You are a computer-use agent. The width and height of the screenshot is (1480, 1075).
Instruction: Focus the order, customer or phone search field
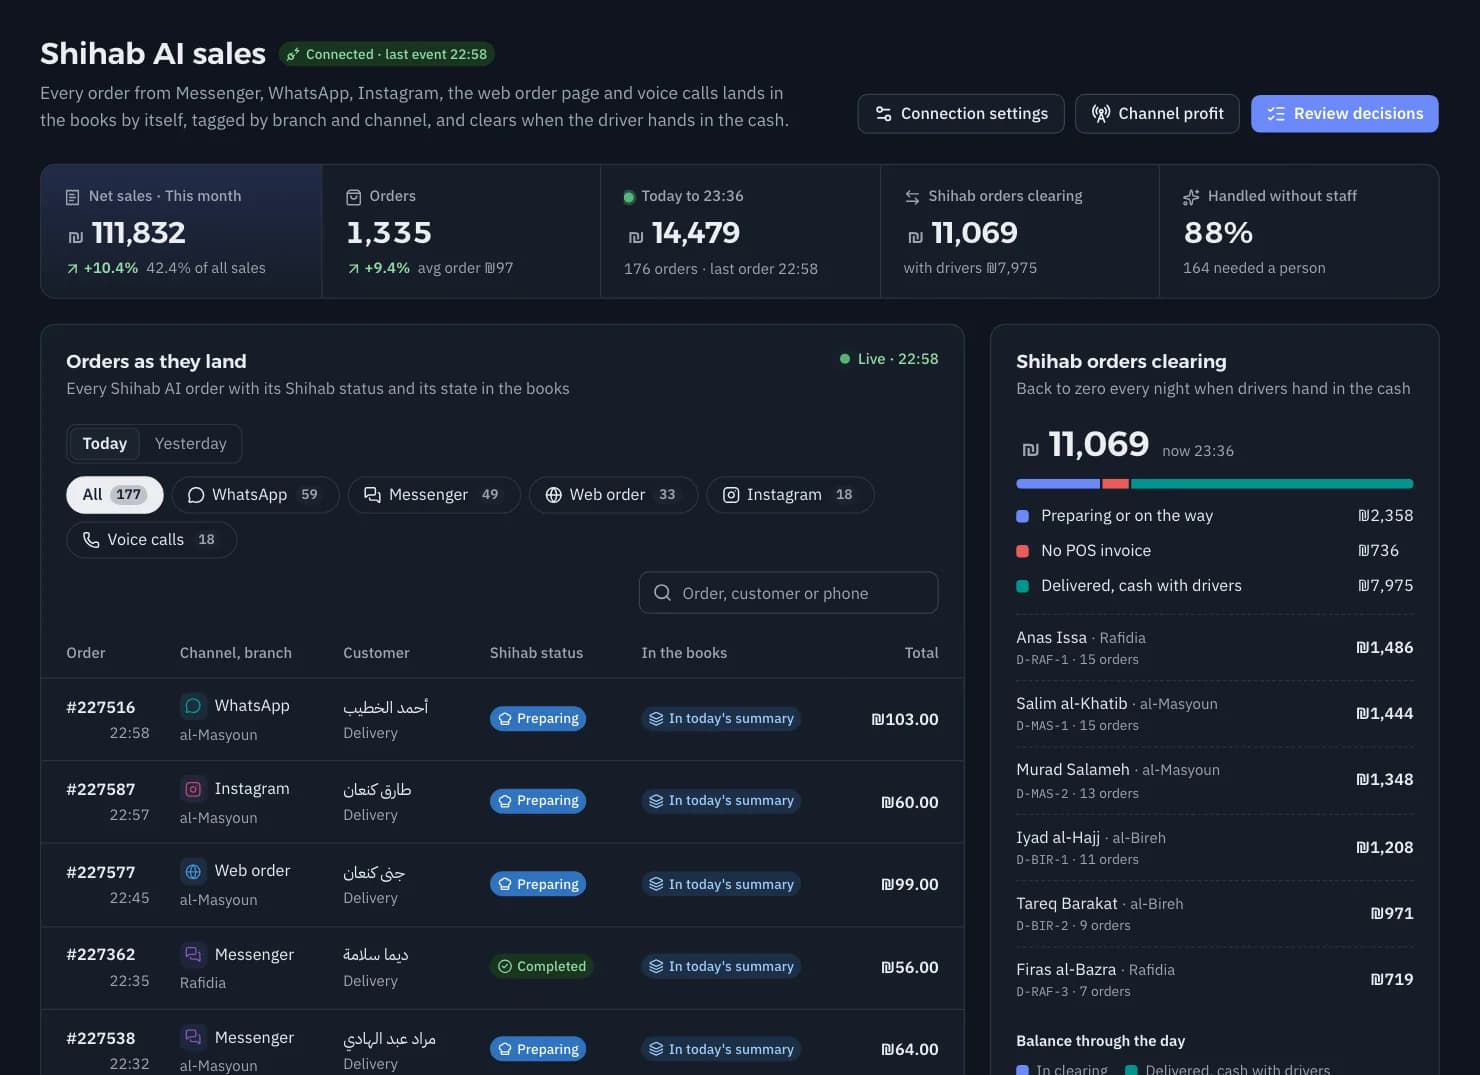click(788, 593)
